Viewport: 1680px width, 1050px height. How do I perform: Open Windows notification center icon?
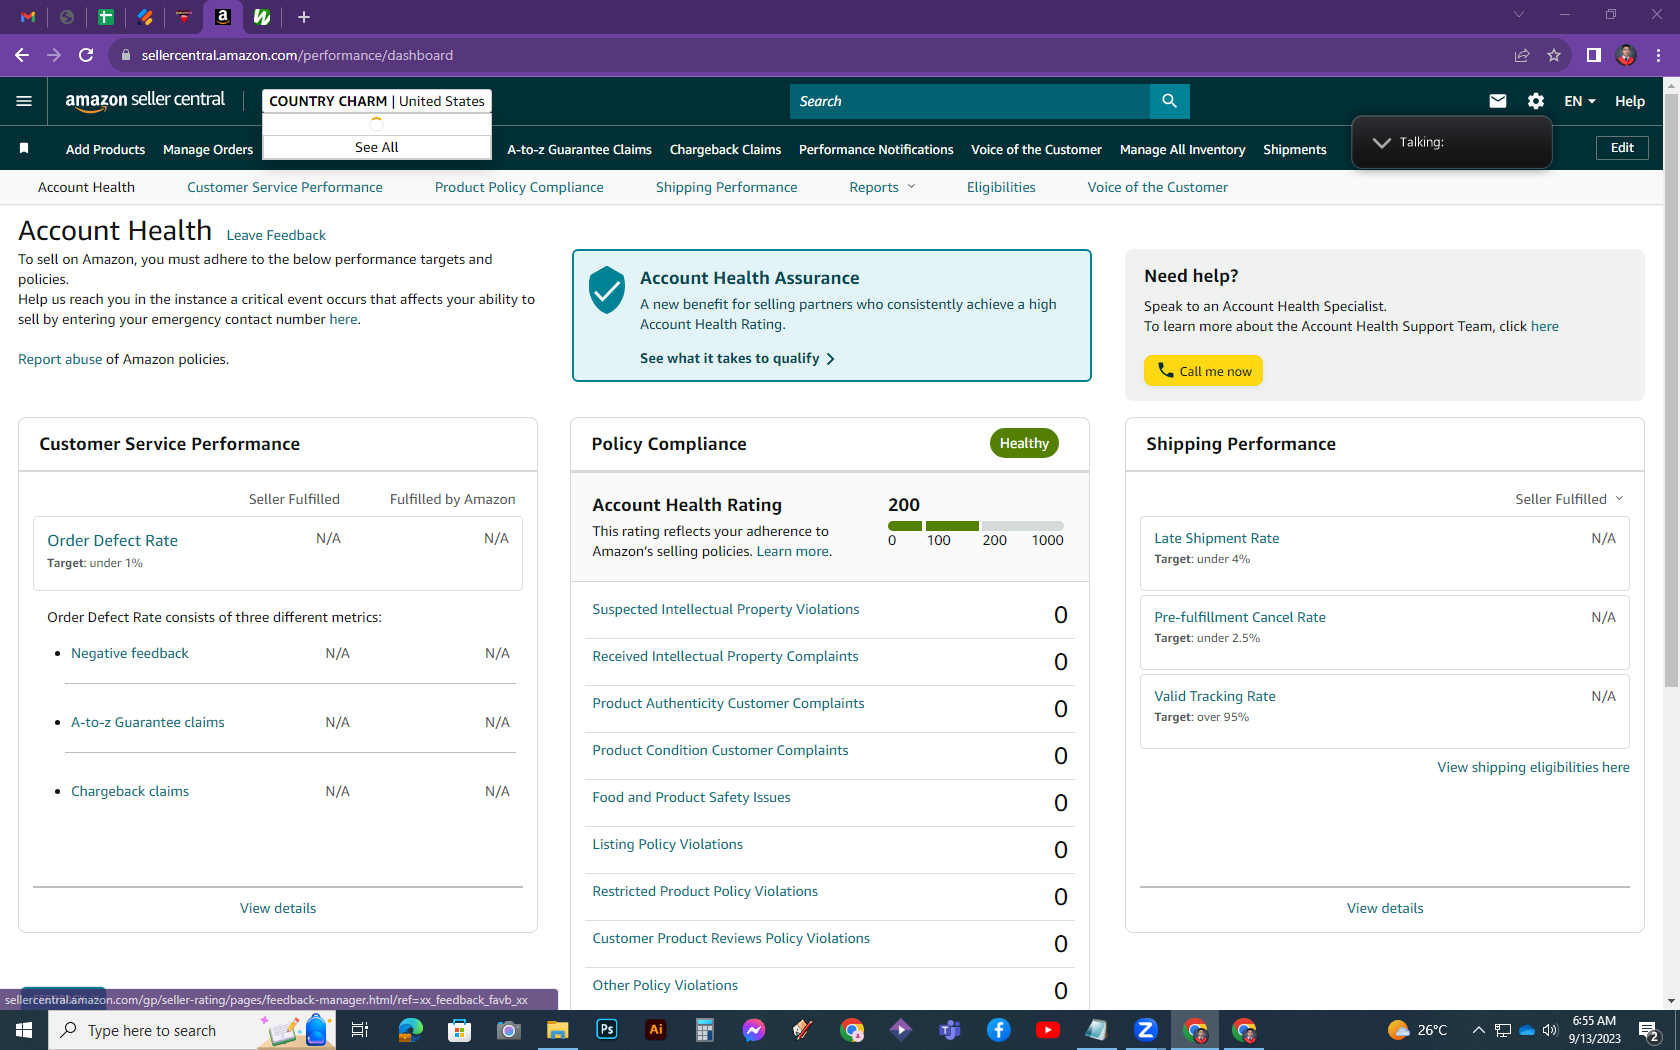click(x=1650, y=1030)
